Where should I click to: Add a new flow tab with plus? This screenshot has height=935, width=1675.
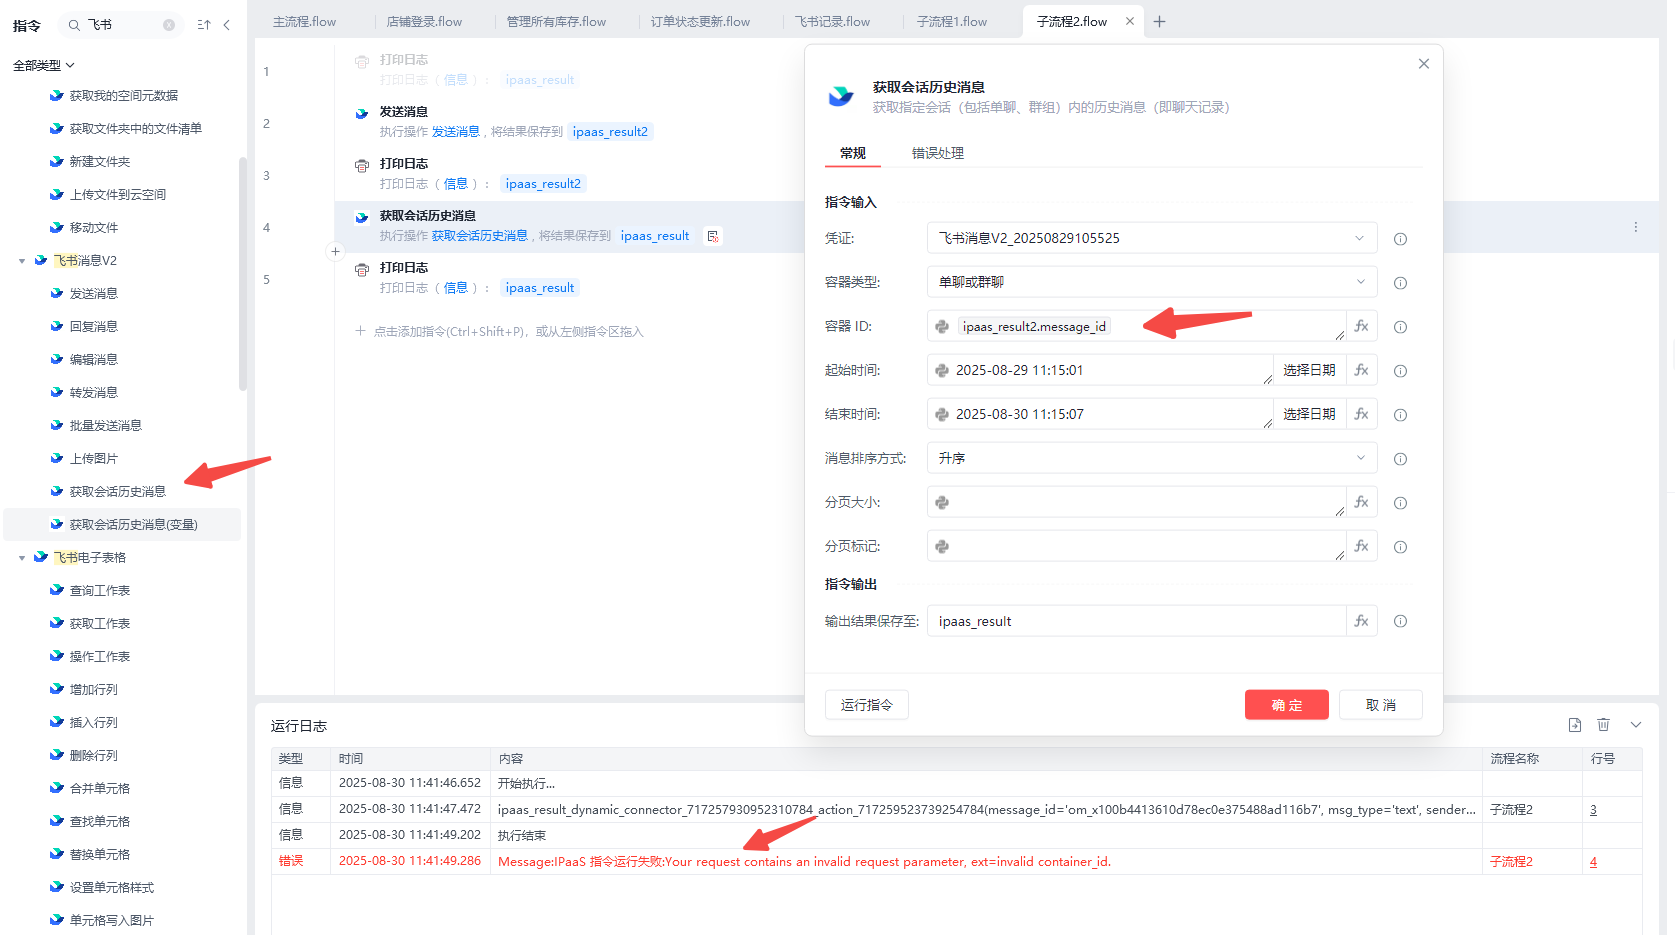[x=1160, y=21]
